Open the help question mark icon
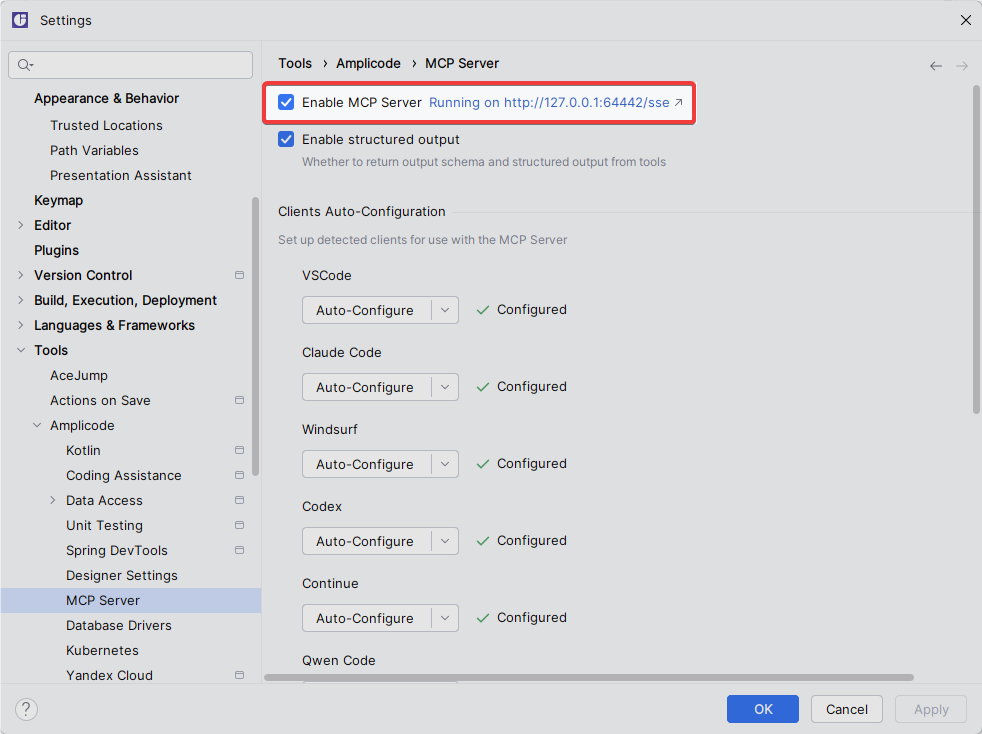982x734 pixels. click(26, 709)
